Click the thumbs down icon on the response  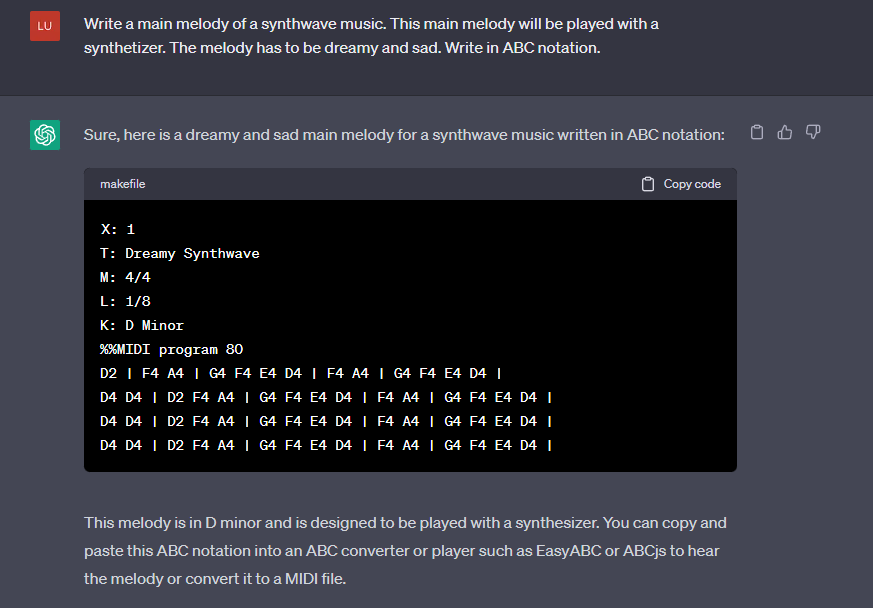(813, 133)
